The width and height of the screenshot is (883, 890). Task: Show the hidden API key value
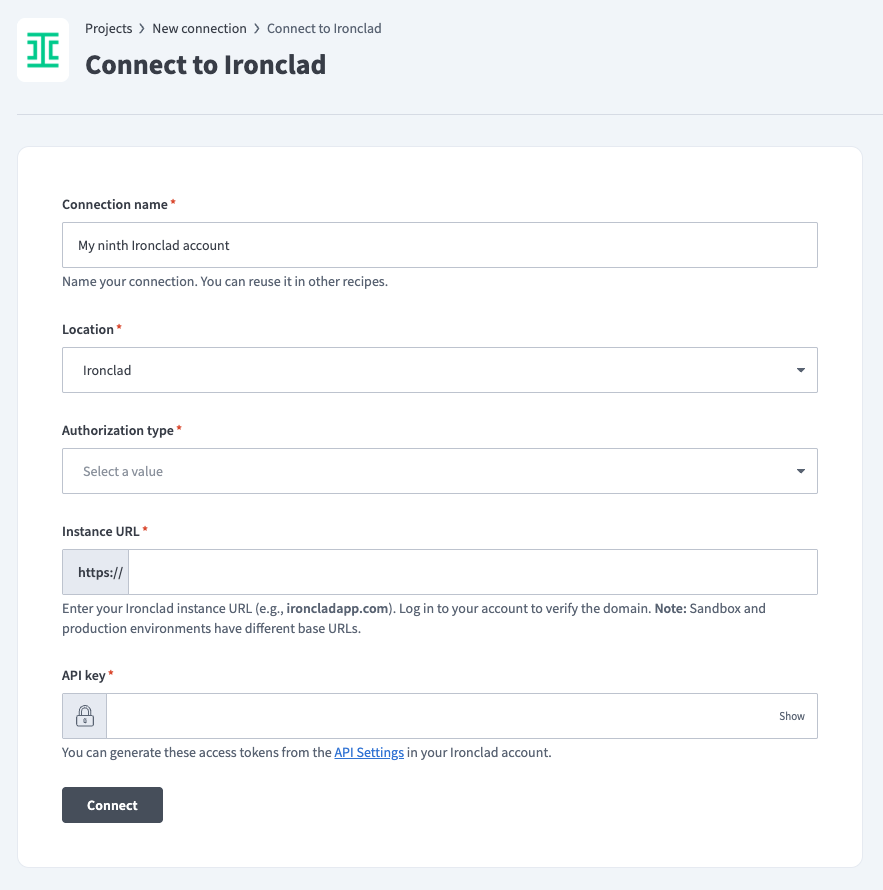pyautogui.click(x=792, y=716)
